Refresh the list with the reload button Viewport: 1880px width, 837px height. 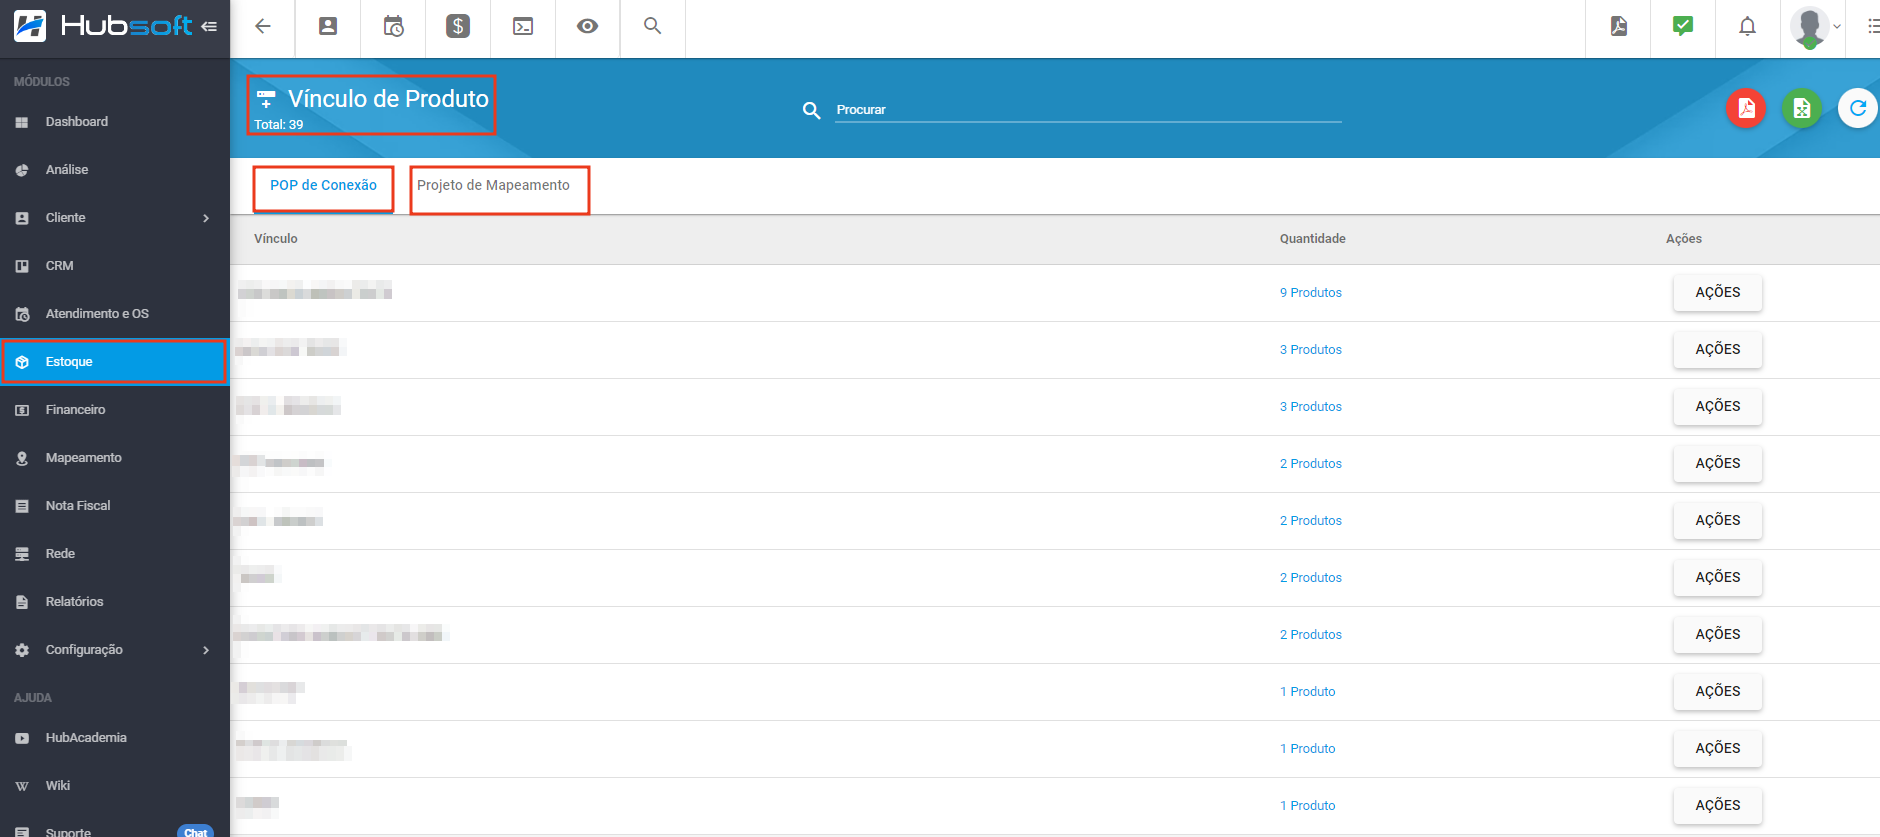(x=1858, y=108)
